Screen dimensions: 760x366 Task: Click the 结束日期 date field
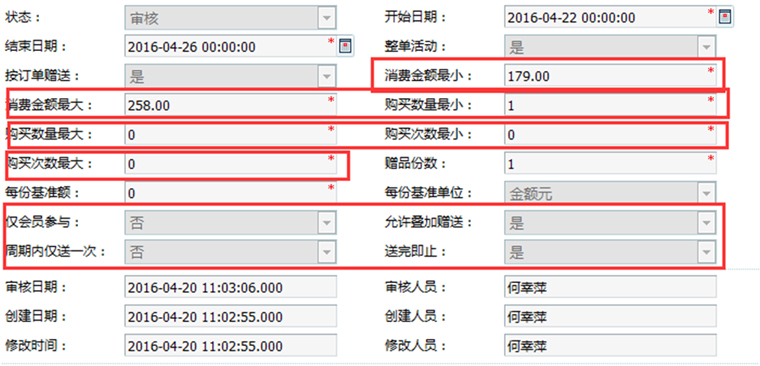(230, 47)
